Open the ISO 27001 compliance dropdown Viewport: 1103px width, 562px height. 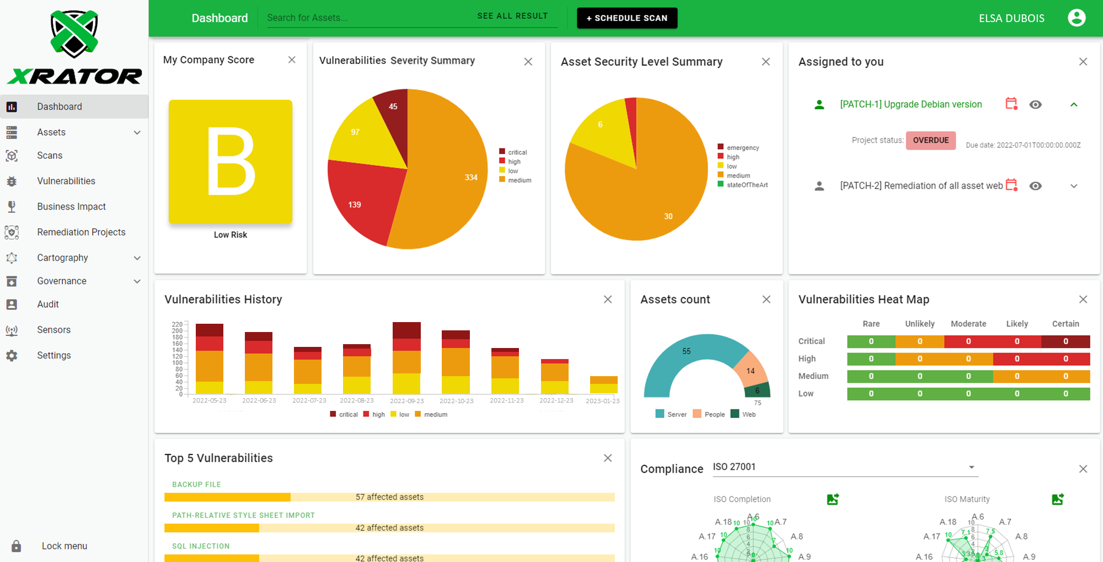pos(844,468)
